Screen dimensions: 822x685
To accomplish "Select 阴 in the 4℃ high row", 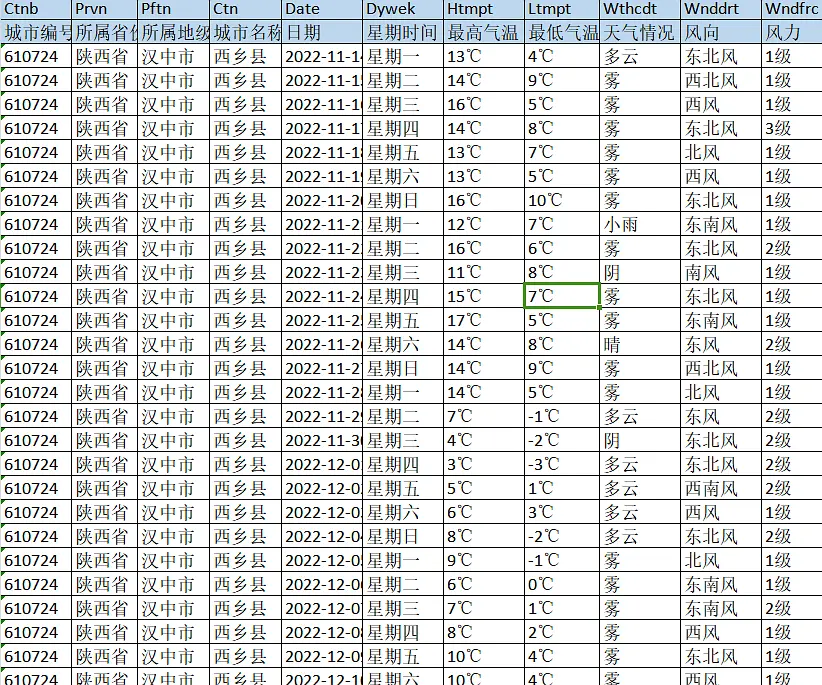I will tap(640, 440).
